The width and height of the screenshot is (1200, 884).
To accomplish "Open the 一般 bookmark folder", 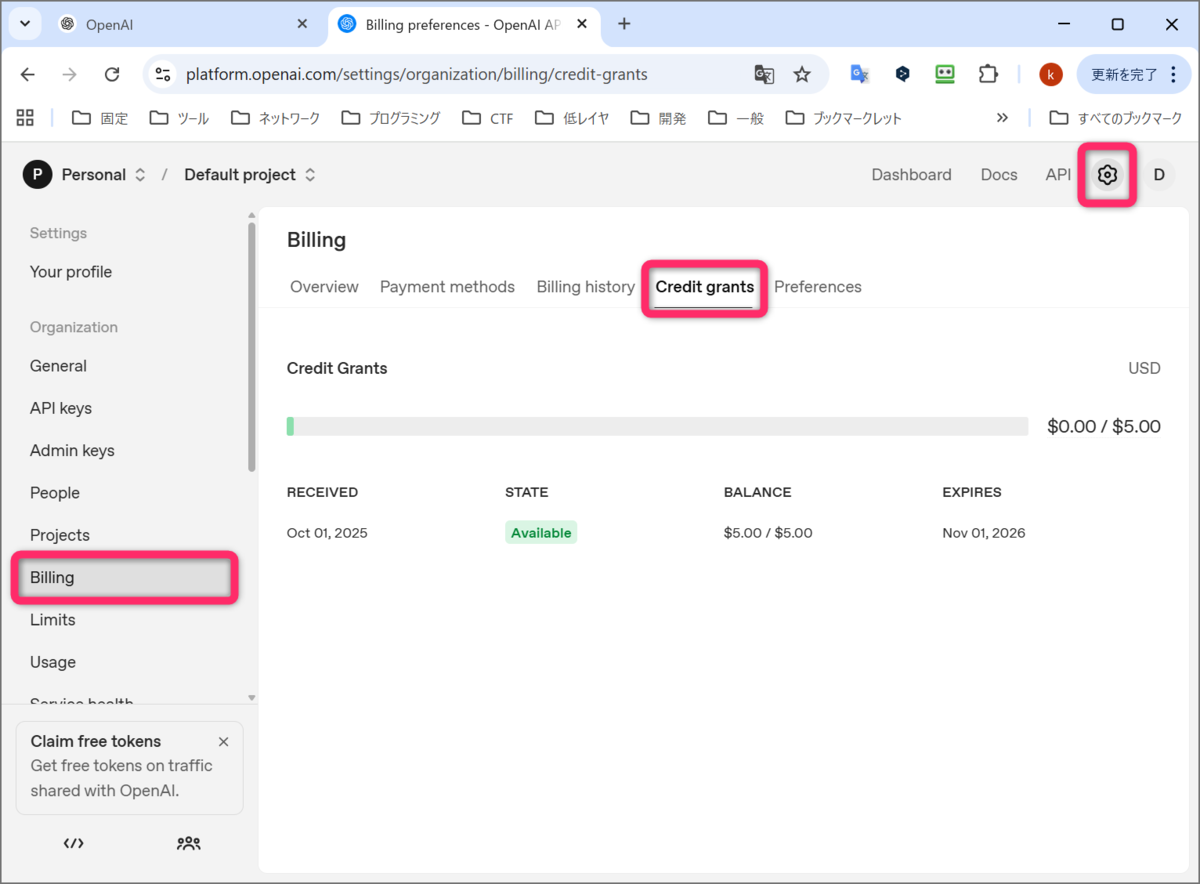I will (736, 118).
